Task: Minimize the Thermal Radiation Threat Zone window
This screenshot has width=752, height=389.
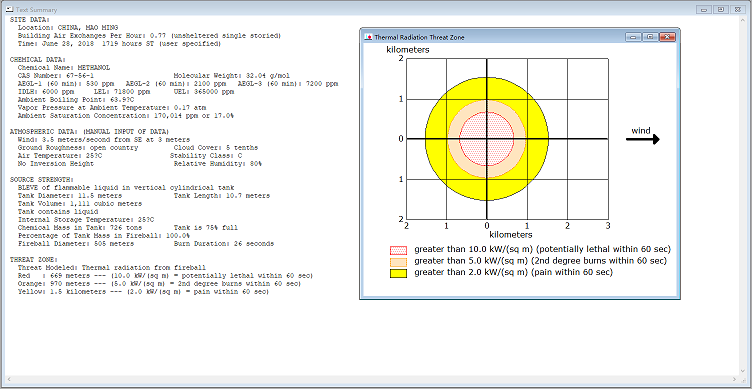Action: pyautogui.click(x=633, y=37)
